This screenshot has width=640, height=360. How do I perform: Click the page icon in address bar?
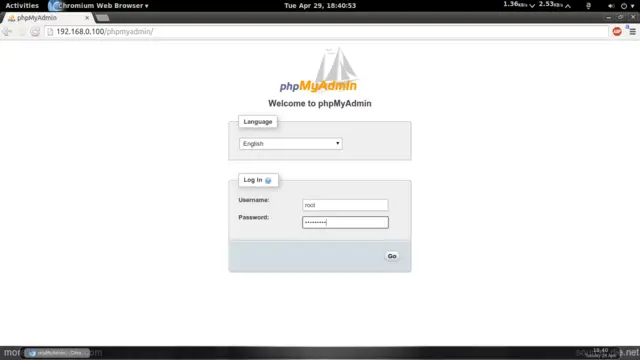pyautogui.click(x=50, y=32)
